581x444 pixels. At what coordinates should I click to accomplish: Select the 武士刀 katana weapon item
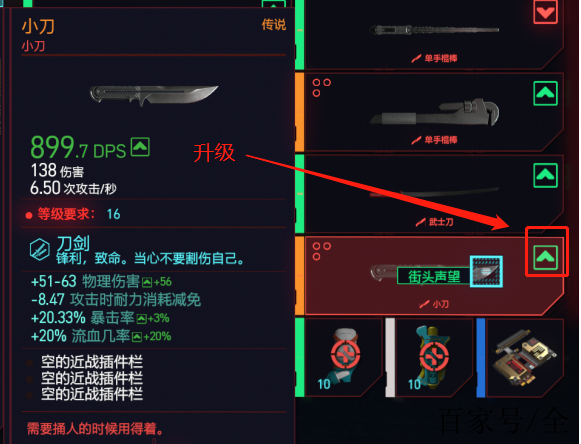click(x=434, y=194)
